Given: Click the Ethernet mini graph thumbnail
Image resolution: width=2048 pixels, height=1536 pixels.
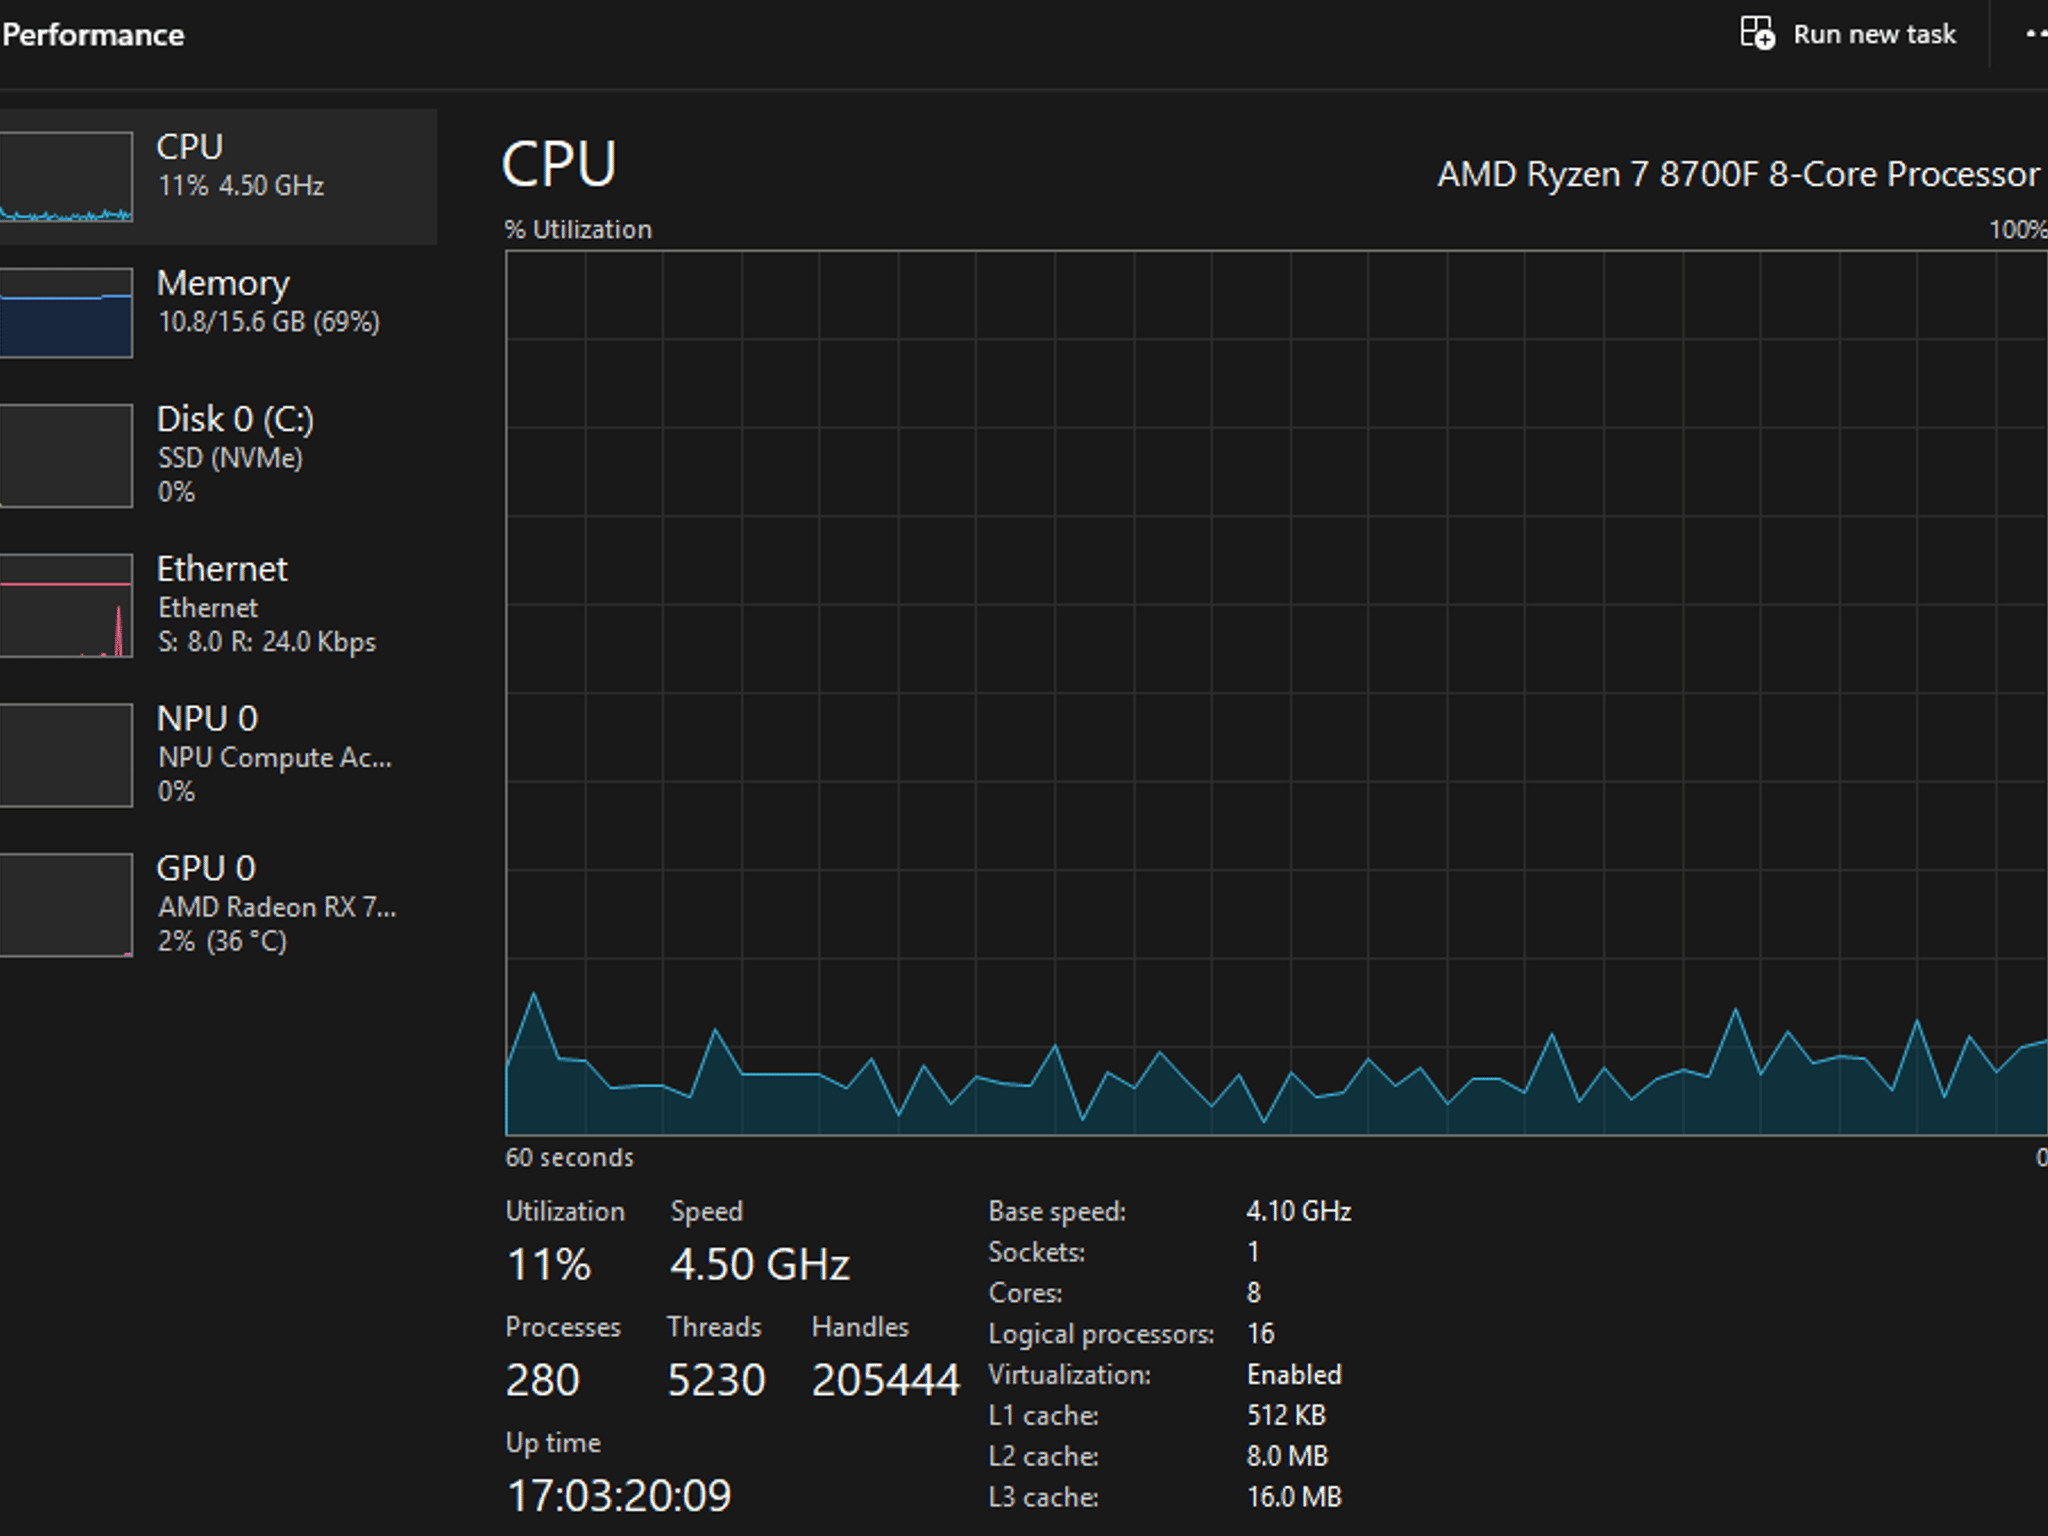Looking at the screenshot, I should click(x=66, y=605).
